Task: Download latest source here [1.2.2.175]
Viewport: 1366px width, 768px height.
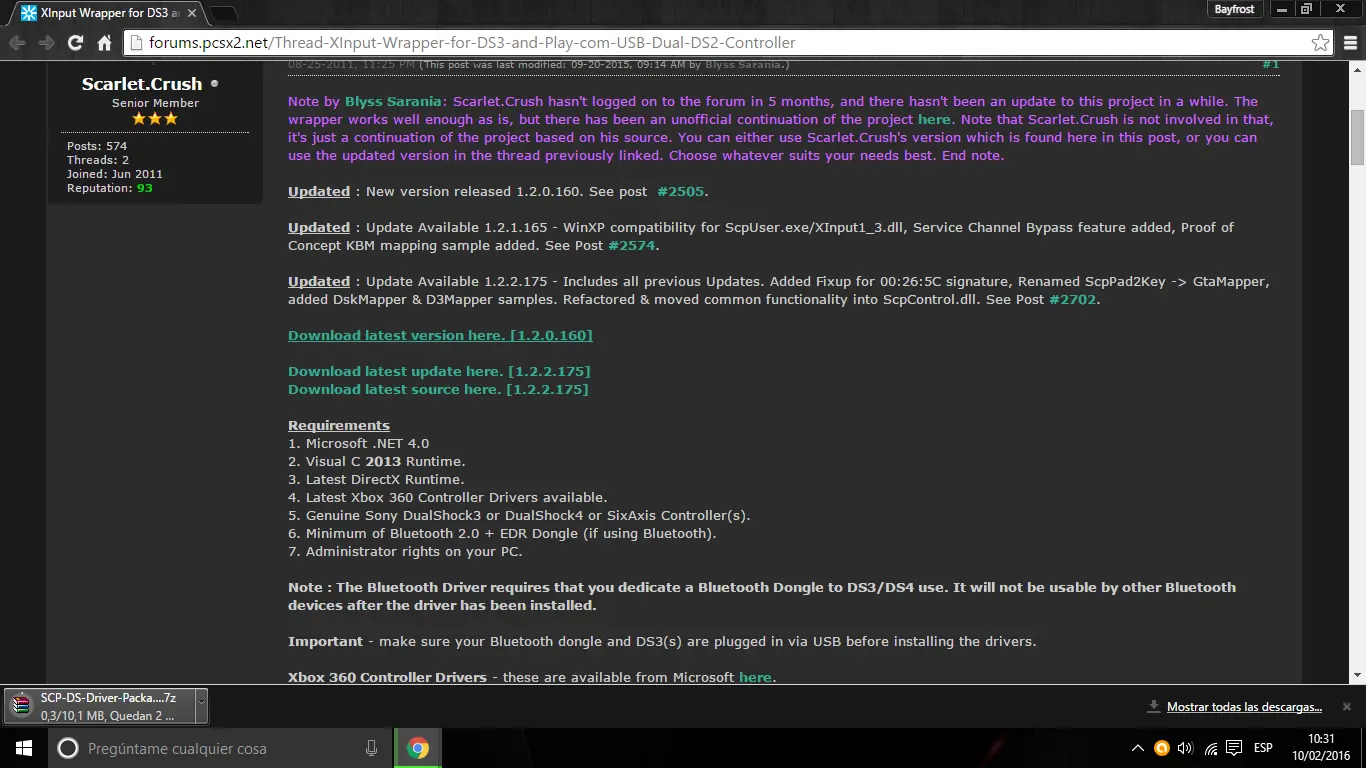Action: [438, 389]
